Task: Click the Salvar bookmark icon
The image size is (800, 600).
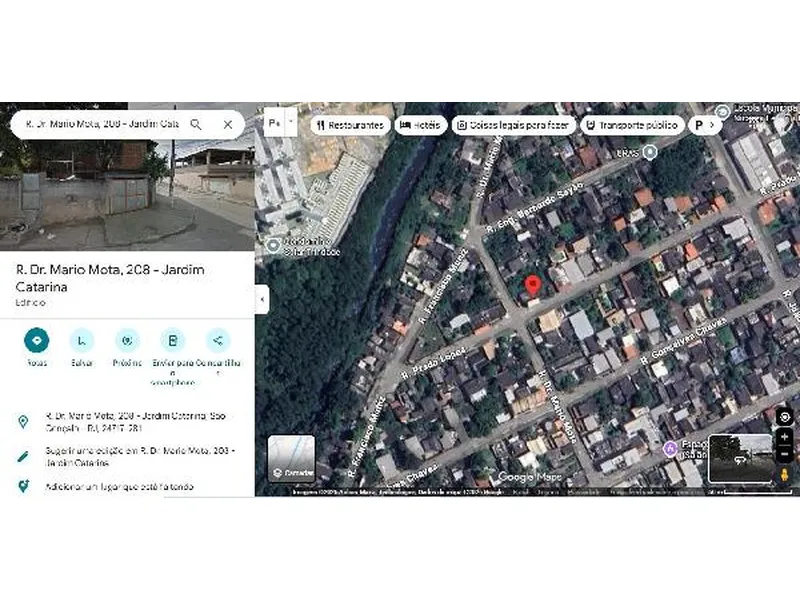Action: click(82, 340)
